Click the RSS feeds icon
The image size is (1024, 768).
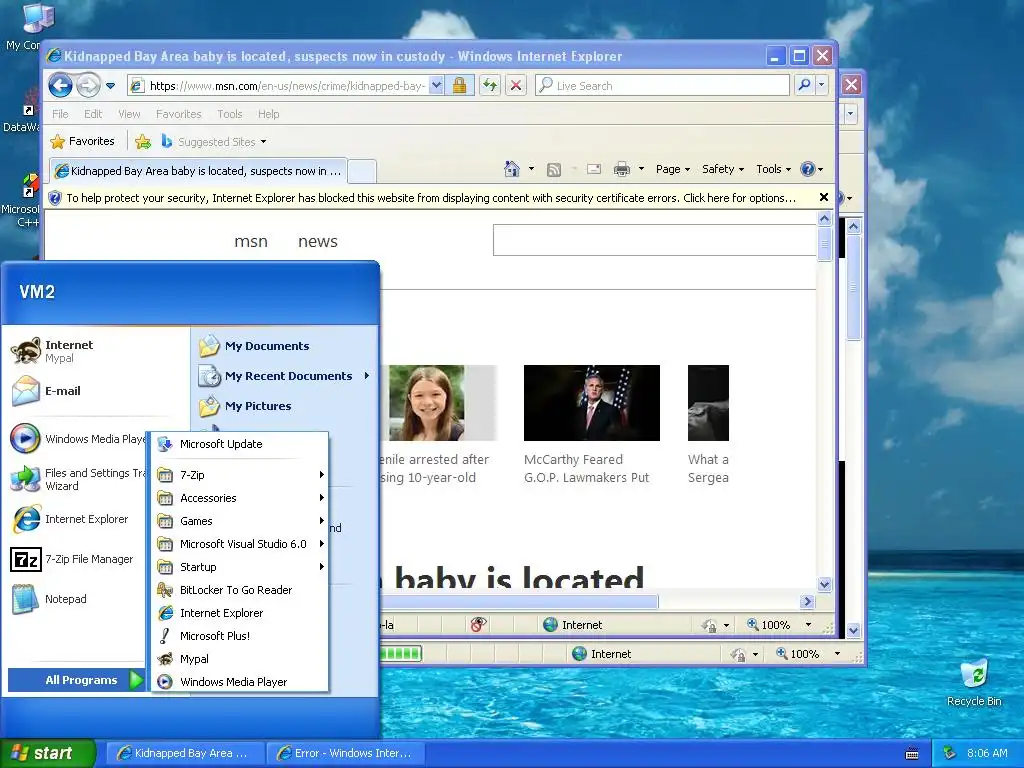[554, 170]
